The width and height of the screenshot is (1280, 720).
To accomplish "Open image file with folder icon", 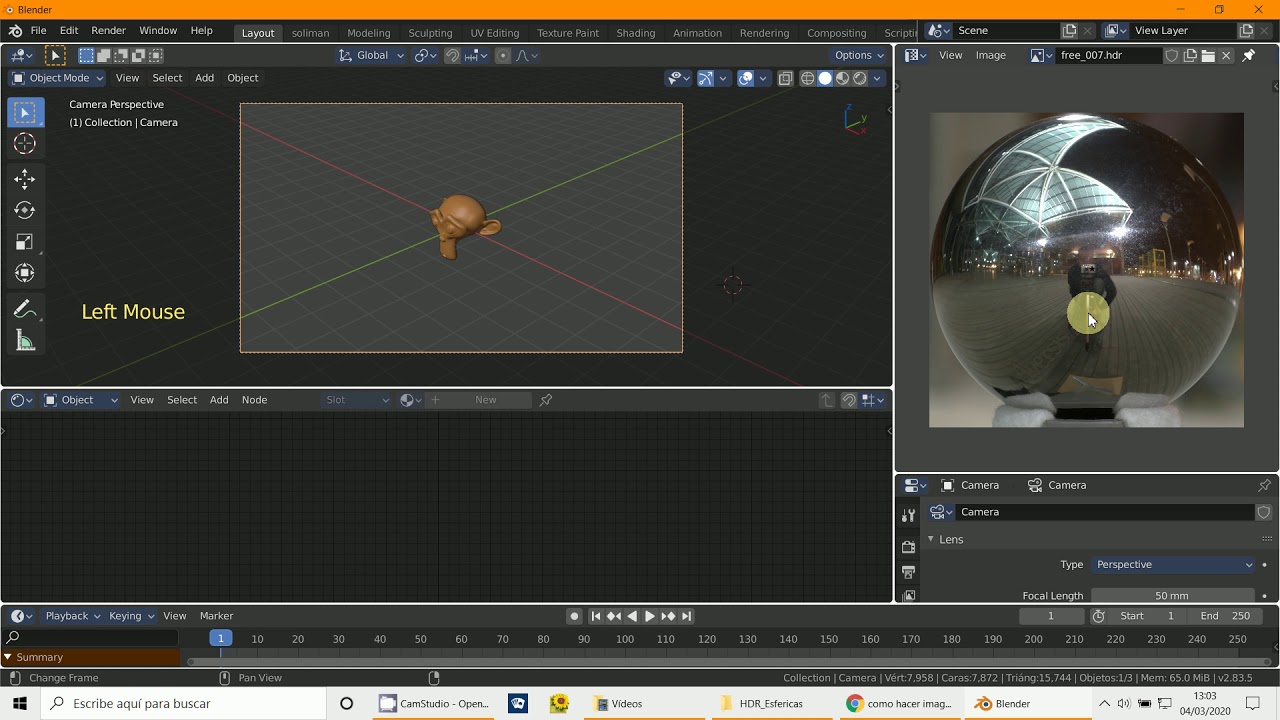I will point(1208,55).
